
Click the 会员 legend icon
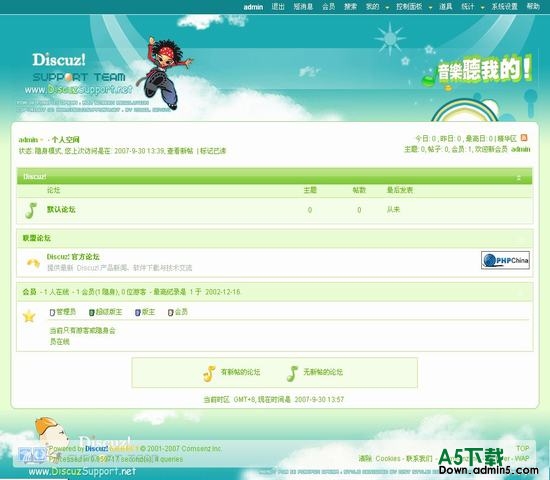coord(170,312)
